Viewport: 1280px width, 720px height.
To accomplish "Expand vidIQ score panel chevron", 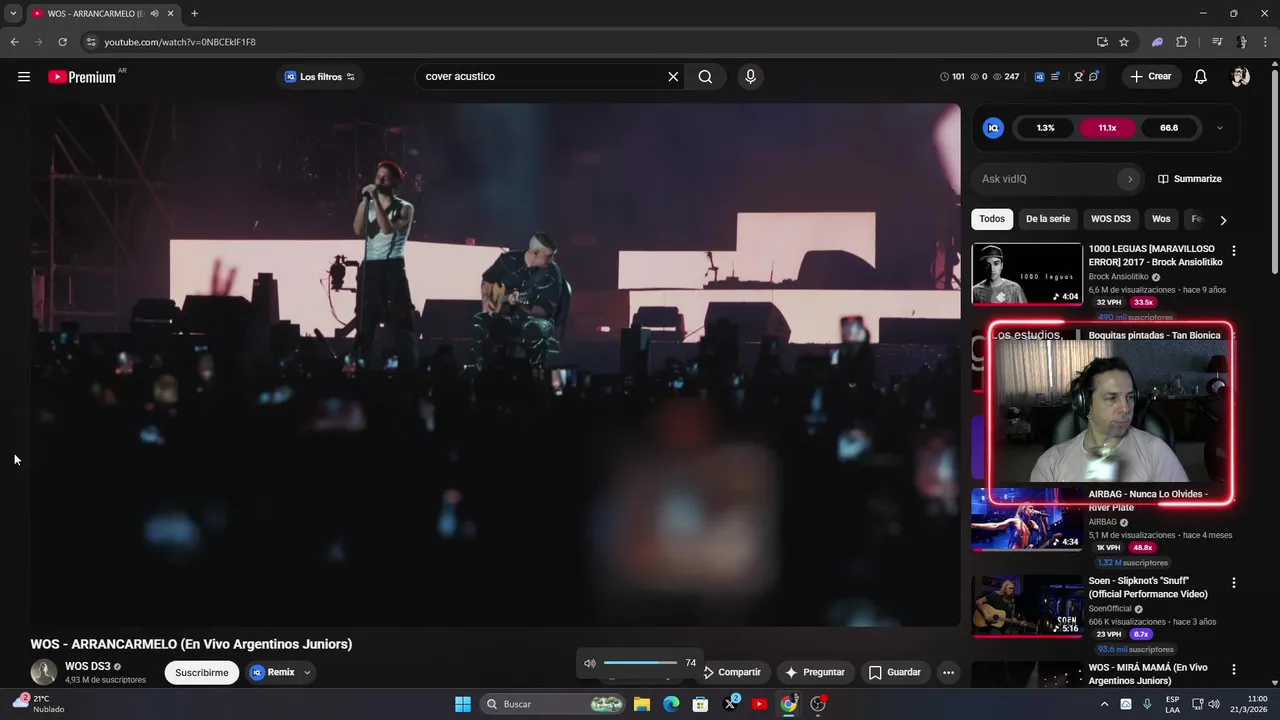I will (x=1219, y=128).
